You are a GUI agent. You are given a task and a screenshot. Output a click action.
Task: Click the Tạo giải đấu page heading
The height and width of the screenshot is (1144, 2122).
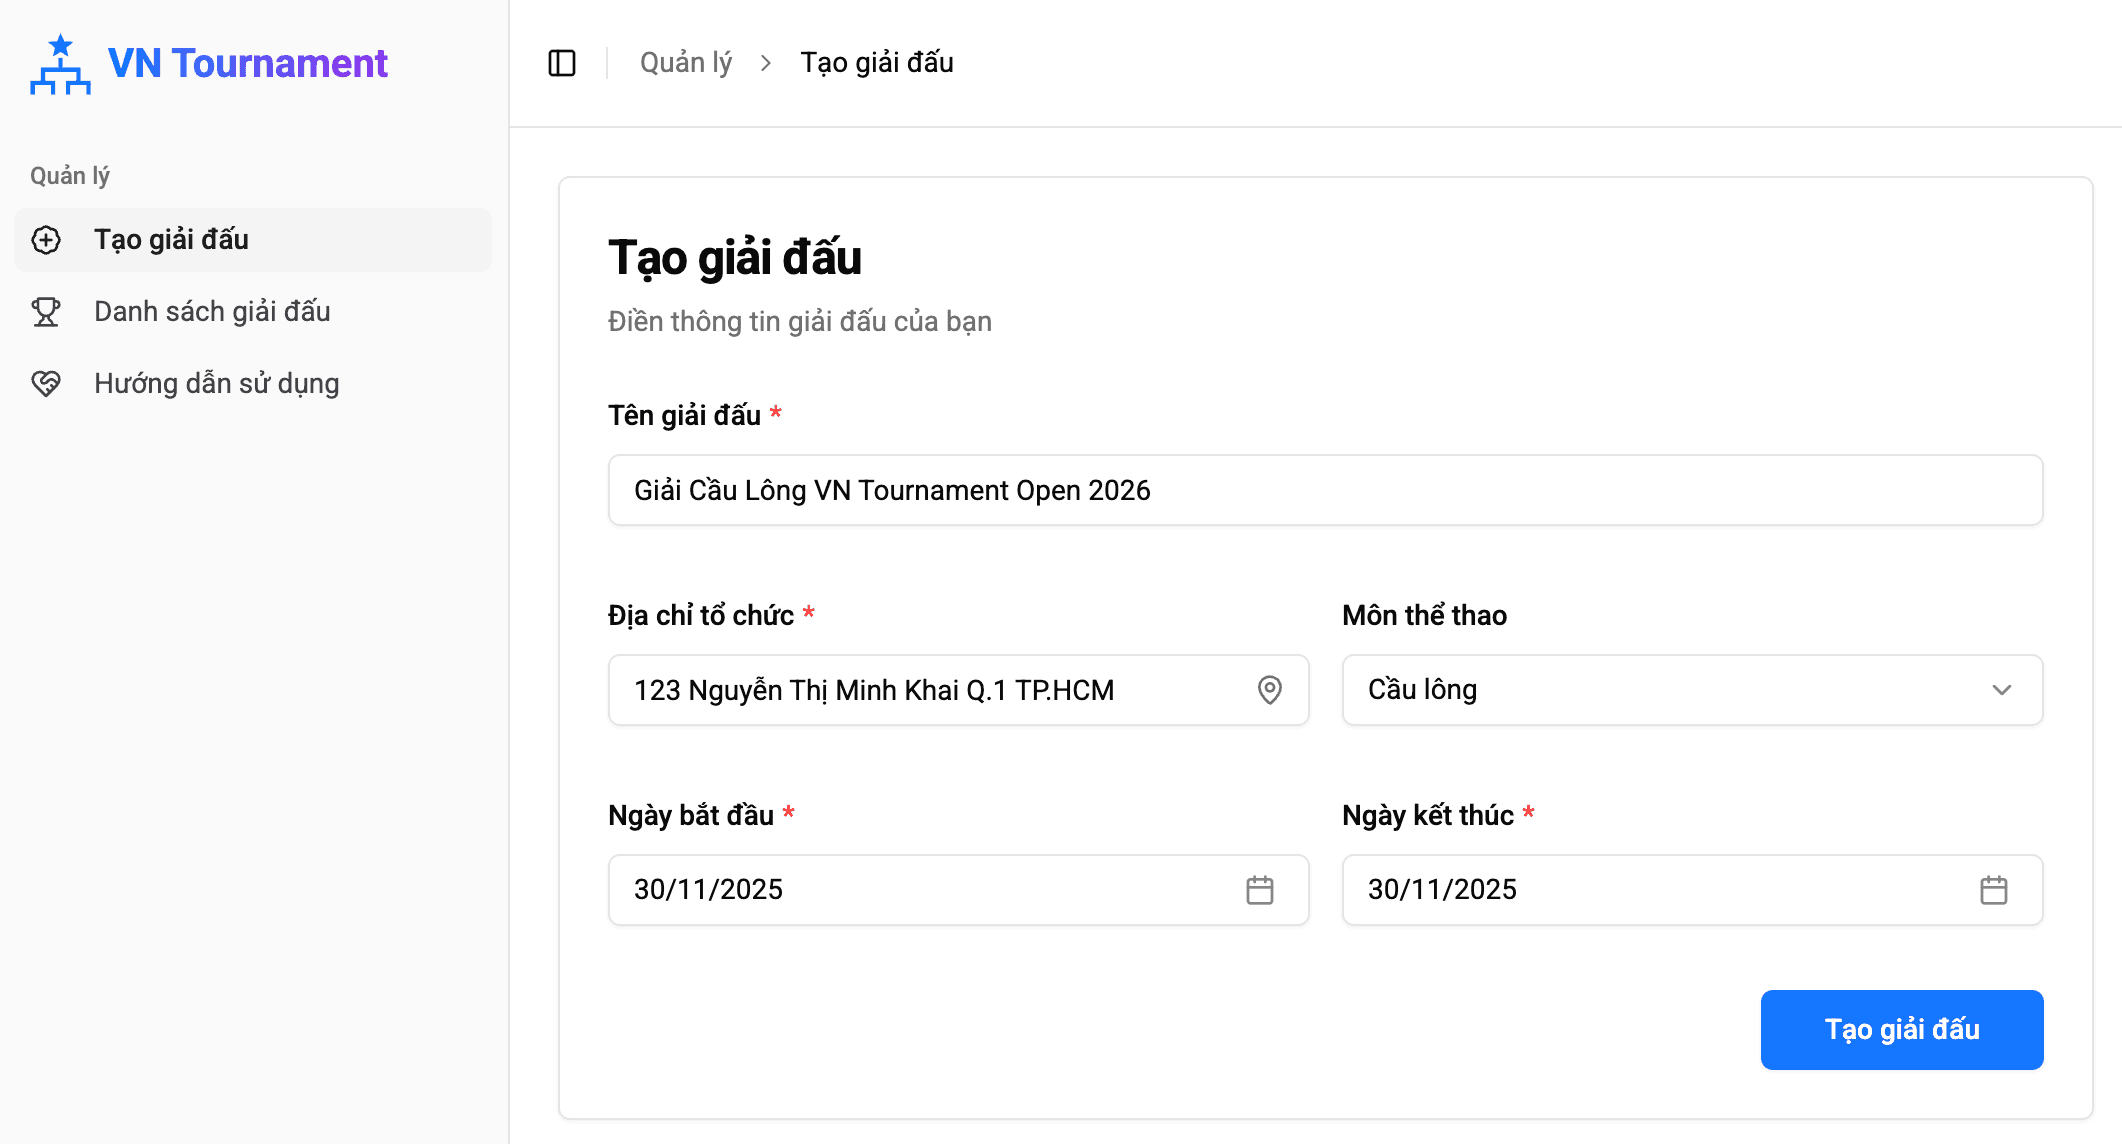tap(735, 258)
